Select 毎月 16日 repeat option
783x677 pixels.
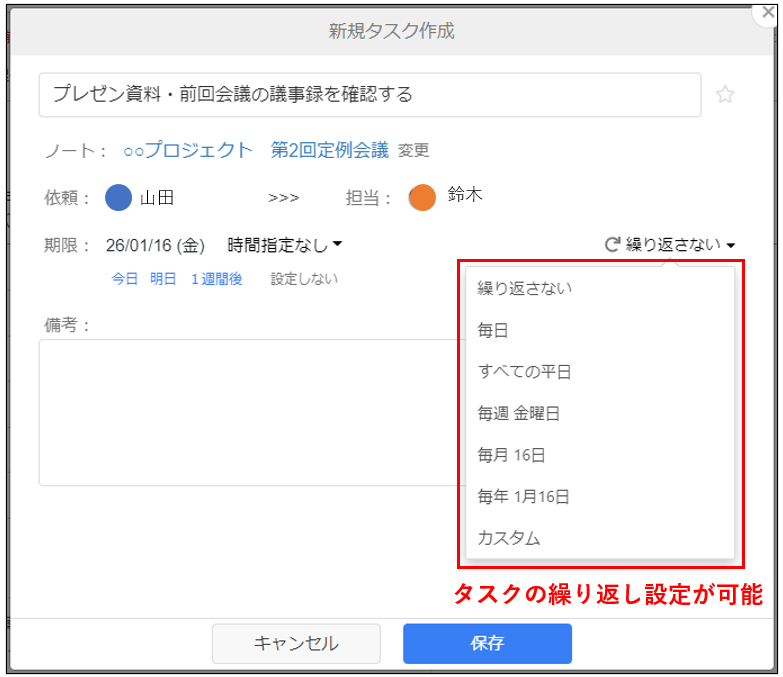[x=600, y=455]
